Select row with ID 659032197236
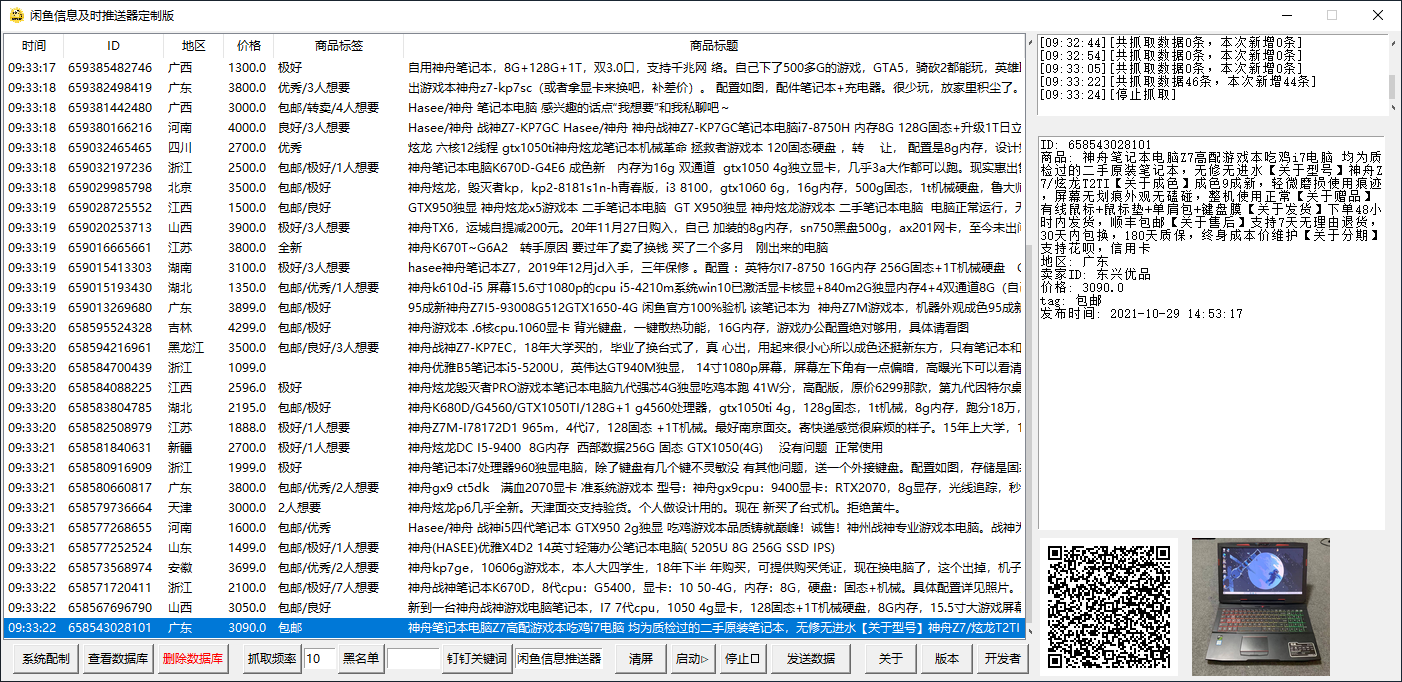 point(514,168)
